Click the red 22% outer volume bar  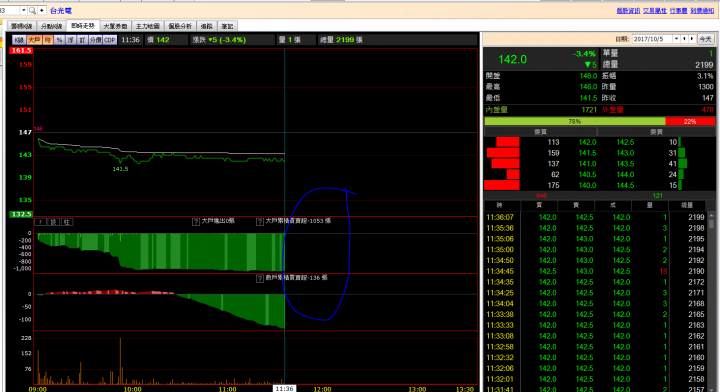pos(690,121)
